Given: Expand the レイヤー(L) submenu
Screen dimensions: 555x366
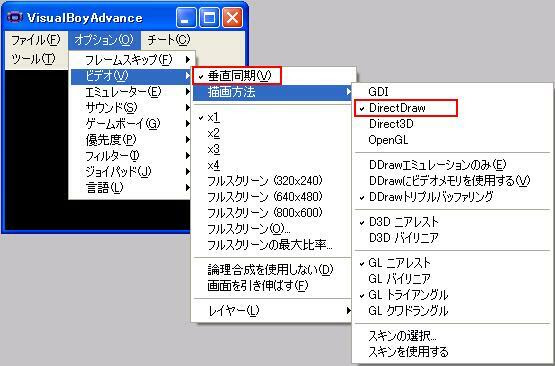Looking at the screenshot, I should click(273, 311).
